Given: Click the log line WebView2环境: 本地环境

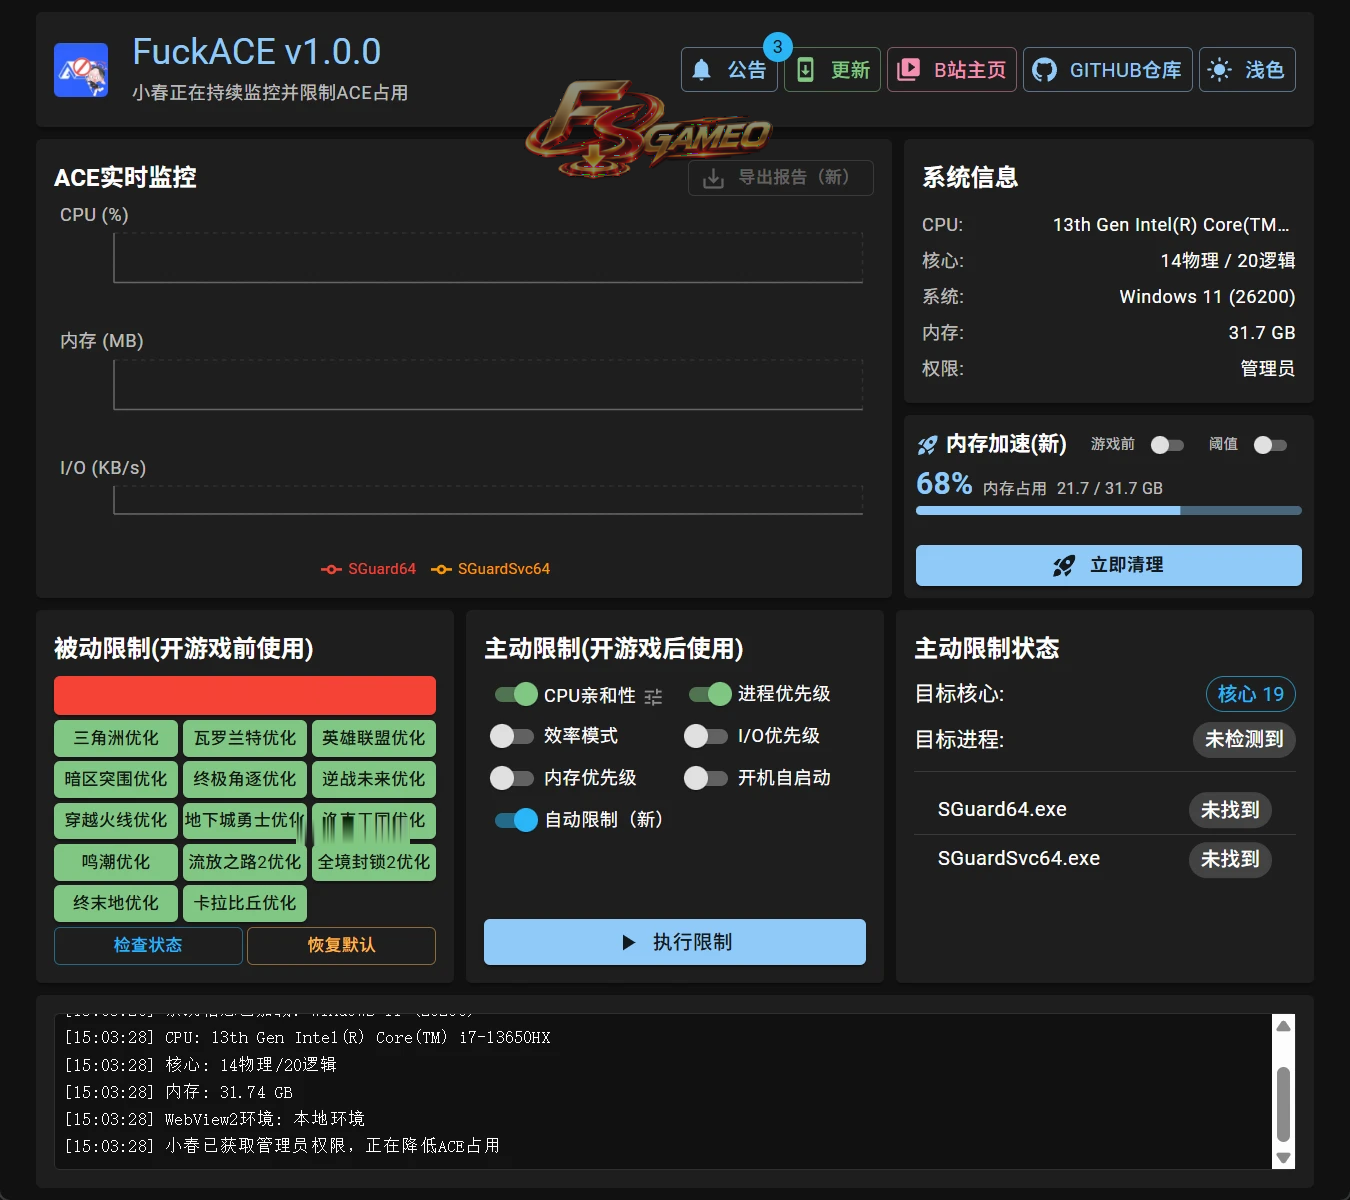Looking at the screenshot, I should 215,1119.
